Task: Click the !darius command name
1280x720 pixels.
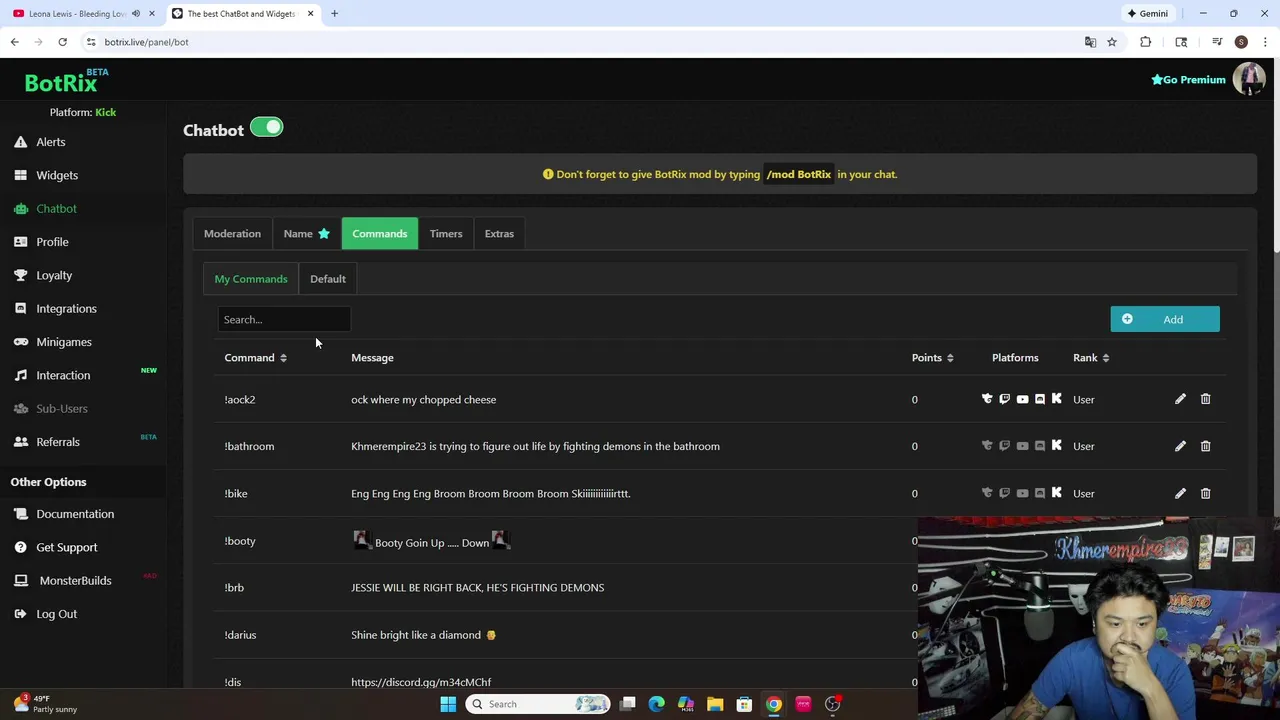Action: [240, 635]
